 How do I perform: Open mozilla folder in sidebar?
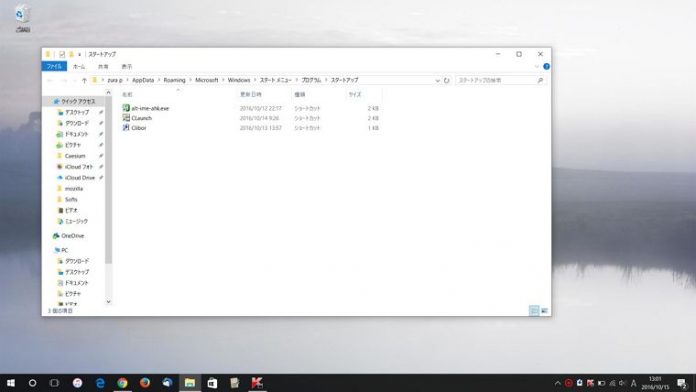click(x=74, y=189)
